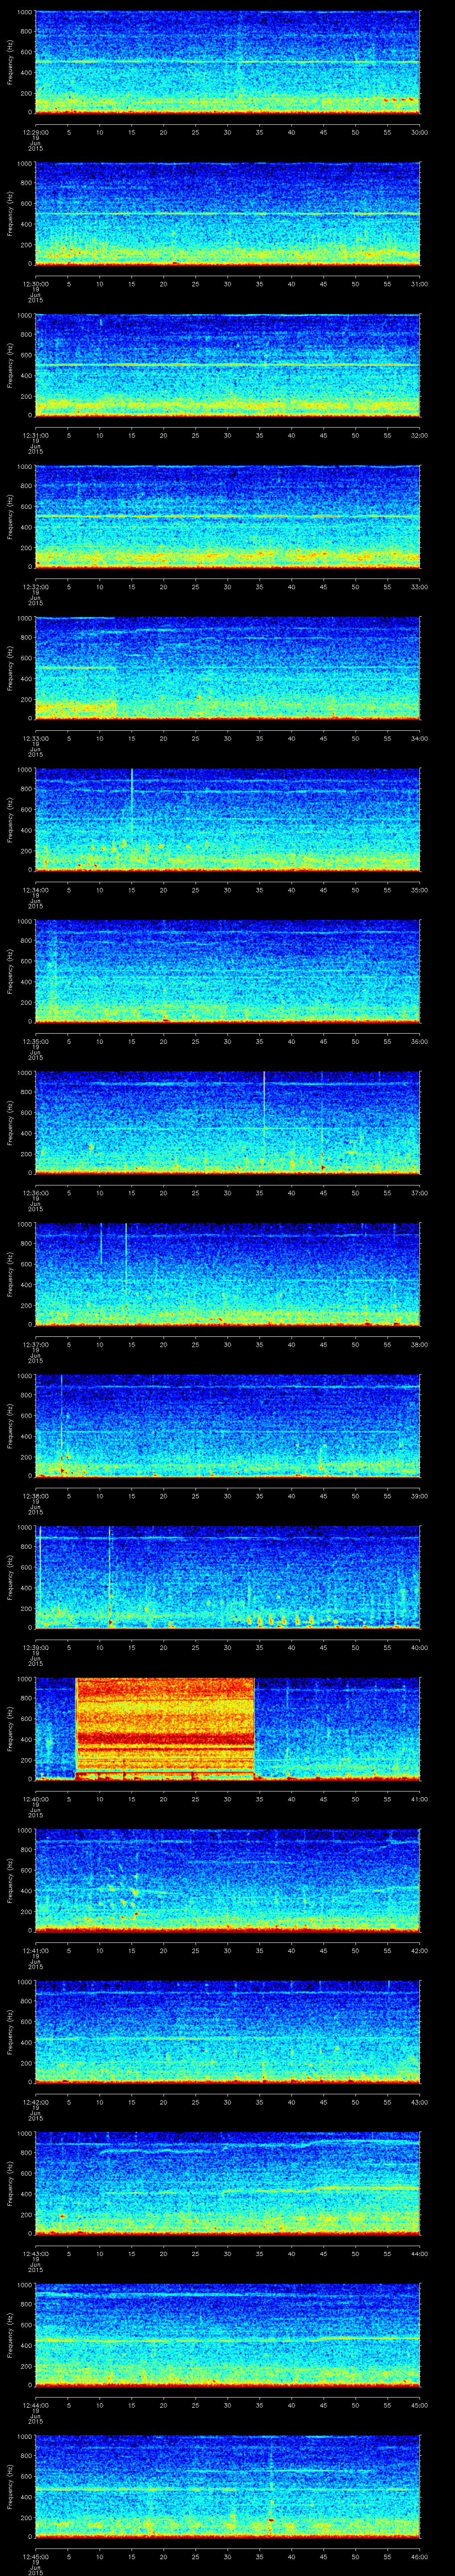The width and height of the screenshot is (455, 2576).
Task: Select the '12:45:00' start time label
Action: pyautogui.click(x=35, y=2556)
